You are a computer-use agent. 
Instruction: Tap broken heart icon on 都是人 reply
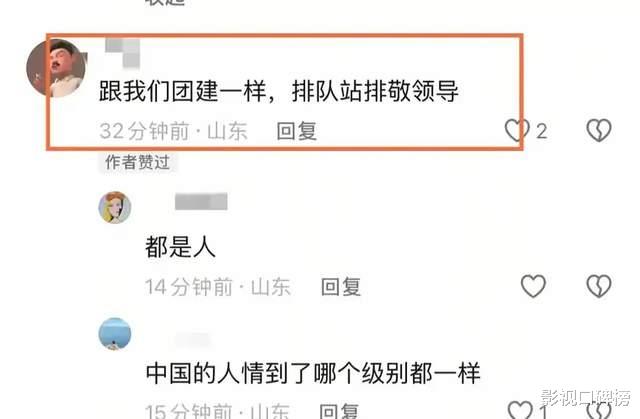tap(599, 286)
